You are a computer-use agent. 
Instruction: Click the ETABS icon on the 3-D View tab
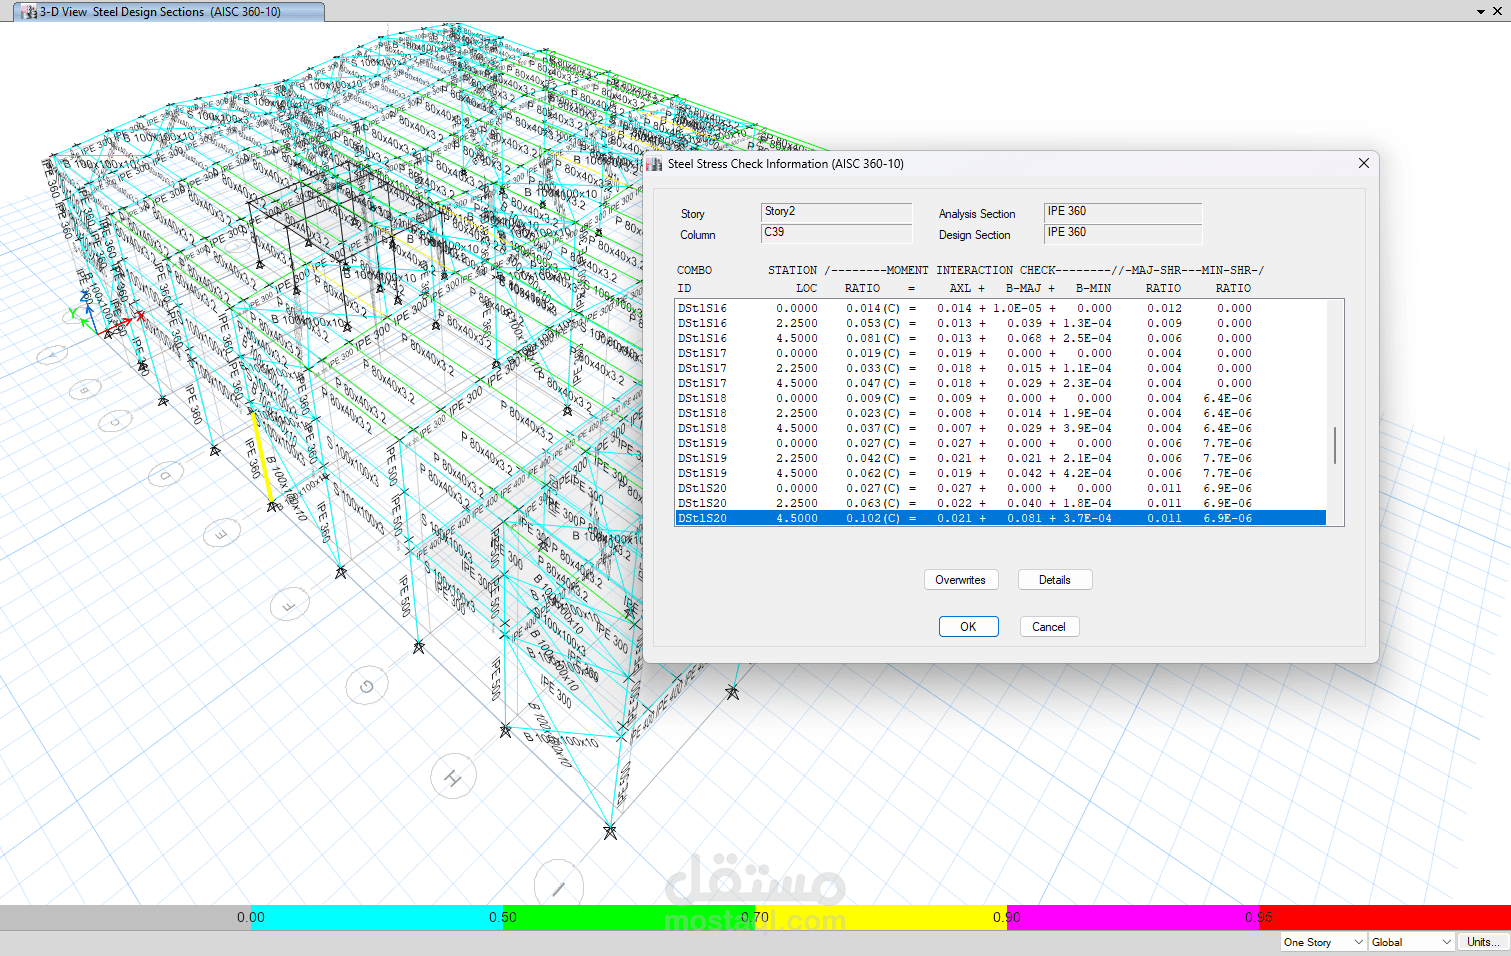tap(29, 12)
